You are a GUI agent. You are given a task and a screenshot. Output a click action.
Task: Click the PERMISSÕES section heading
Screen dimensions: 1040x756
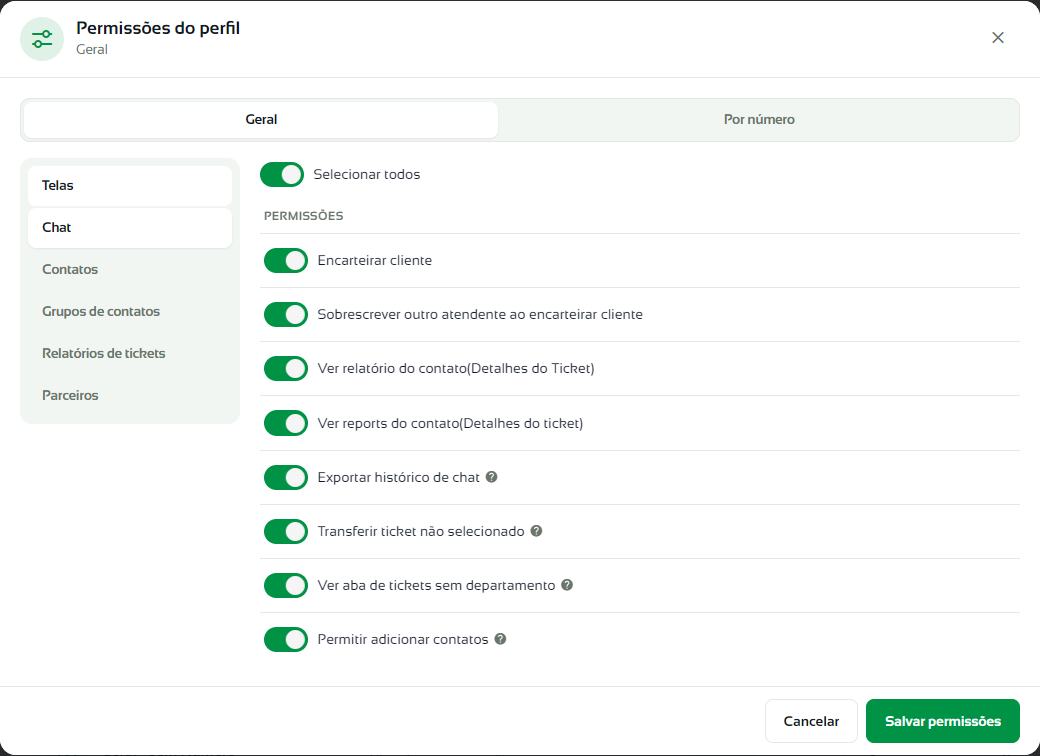(x=304, y=216)
